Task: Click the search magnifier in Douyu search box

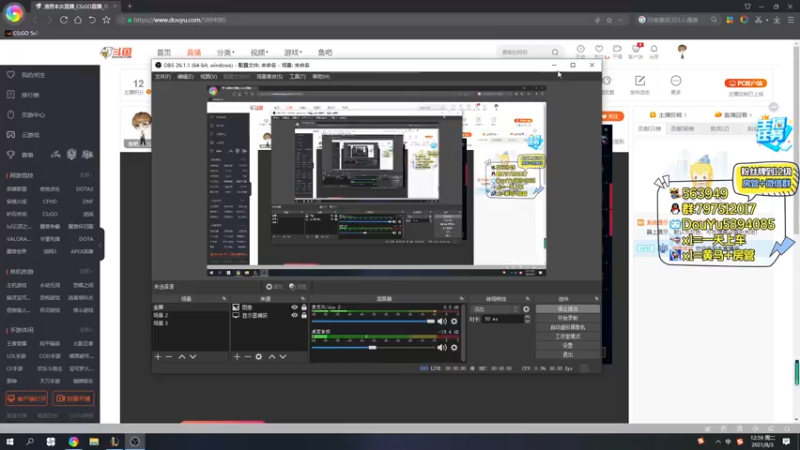Action: click(555, 52)
